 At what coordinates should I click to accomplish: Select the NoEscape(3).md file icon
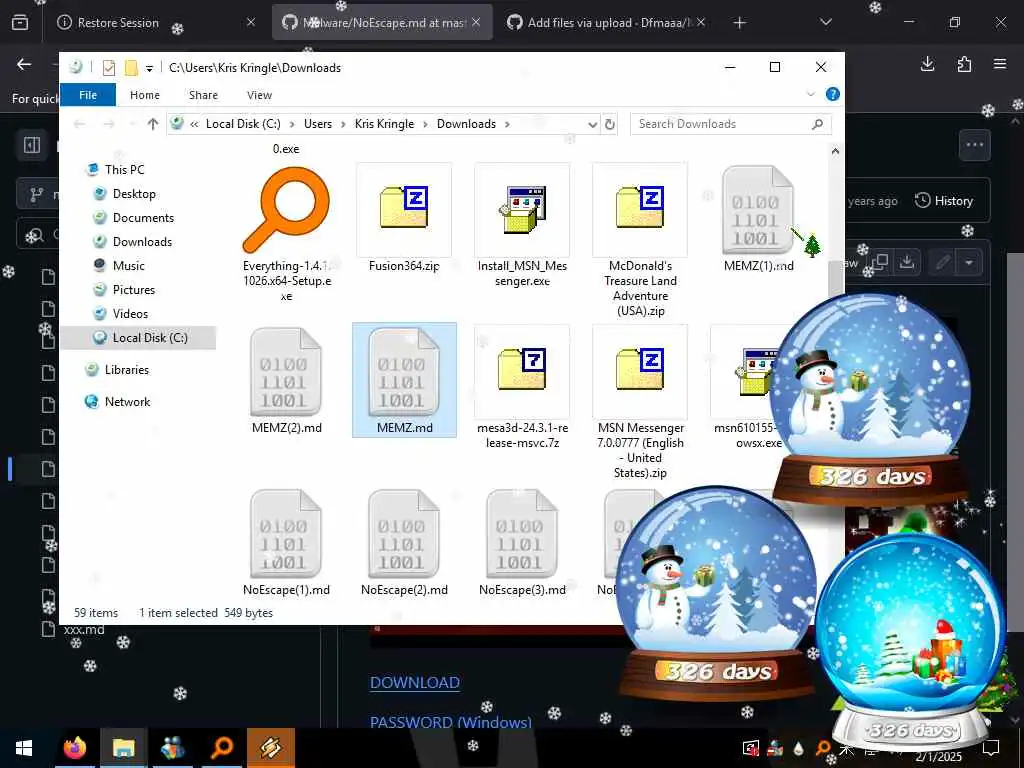522,534
